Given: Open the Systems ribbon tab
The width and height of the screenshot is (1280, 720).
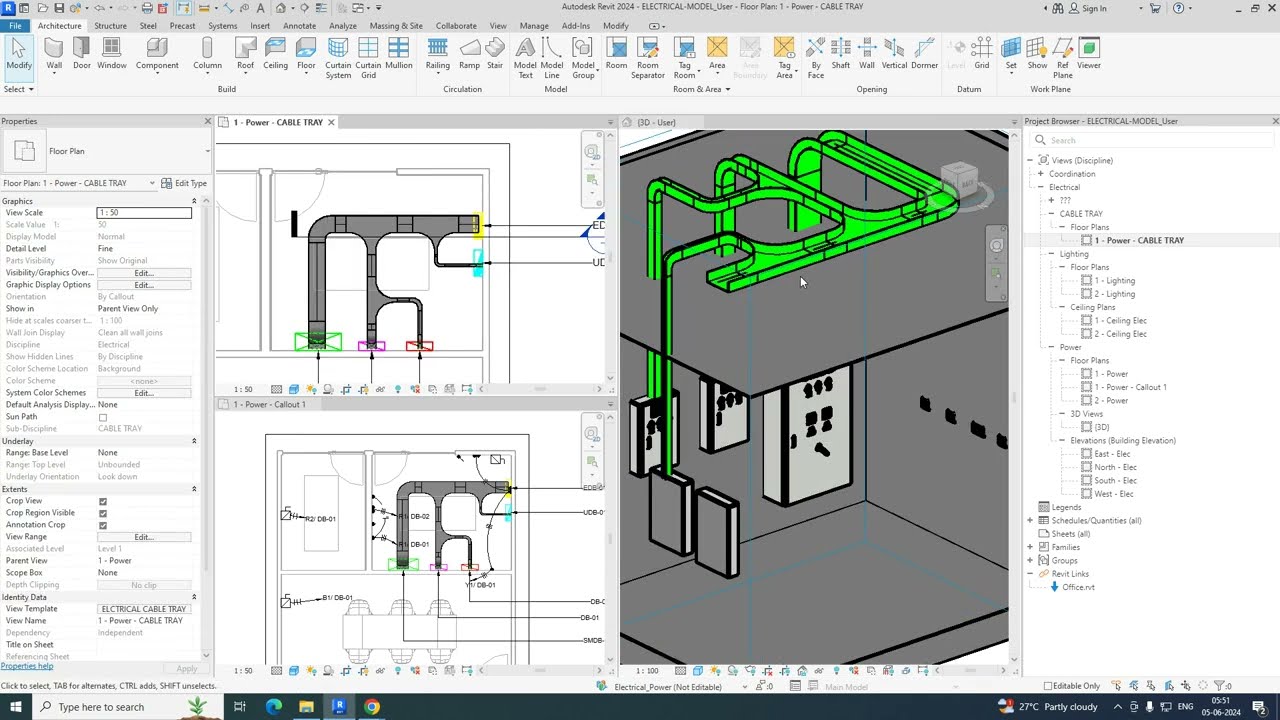Looking at the screenshot, I should [222, 26].
